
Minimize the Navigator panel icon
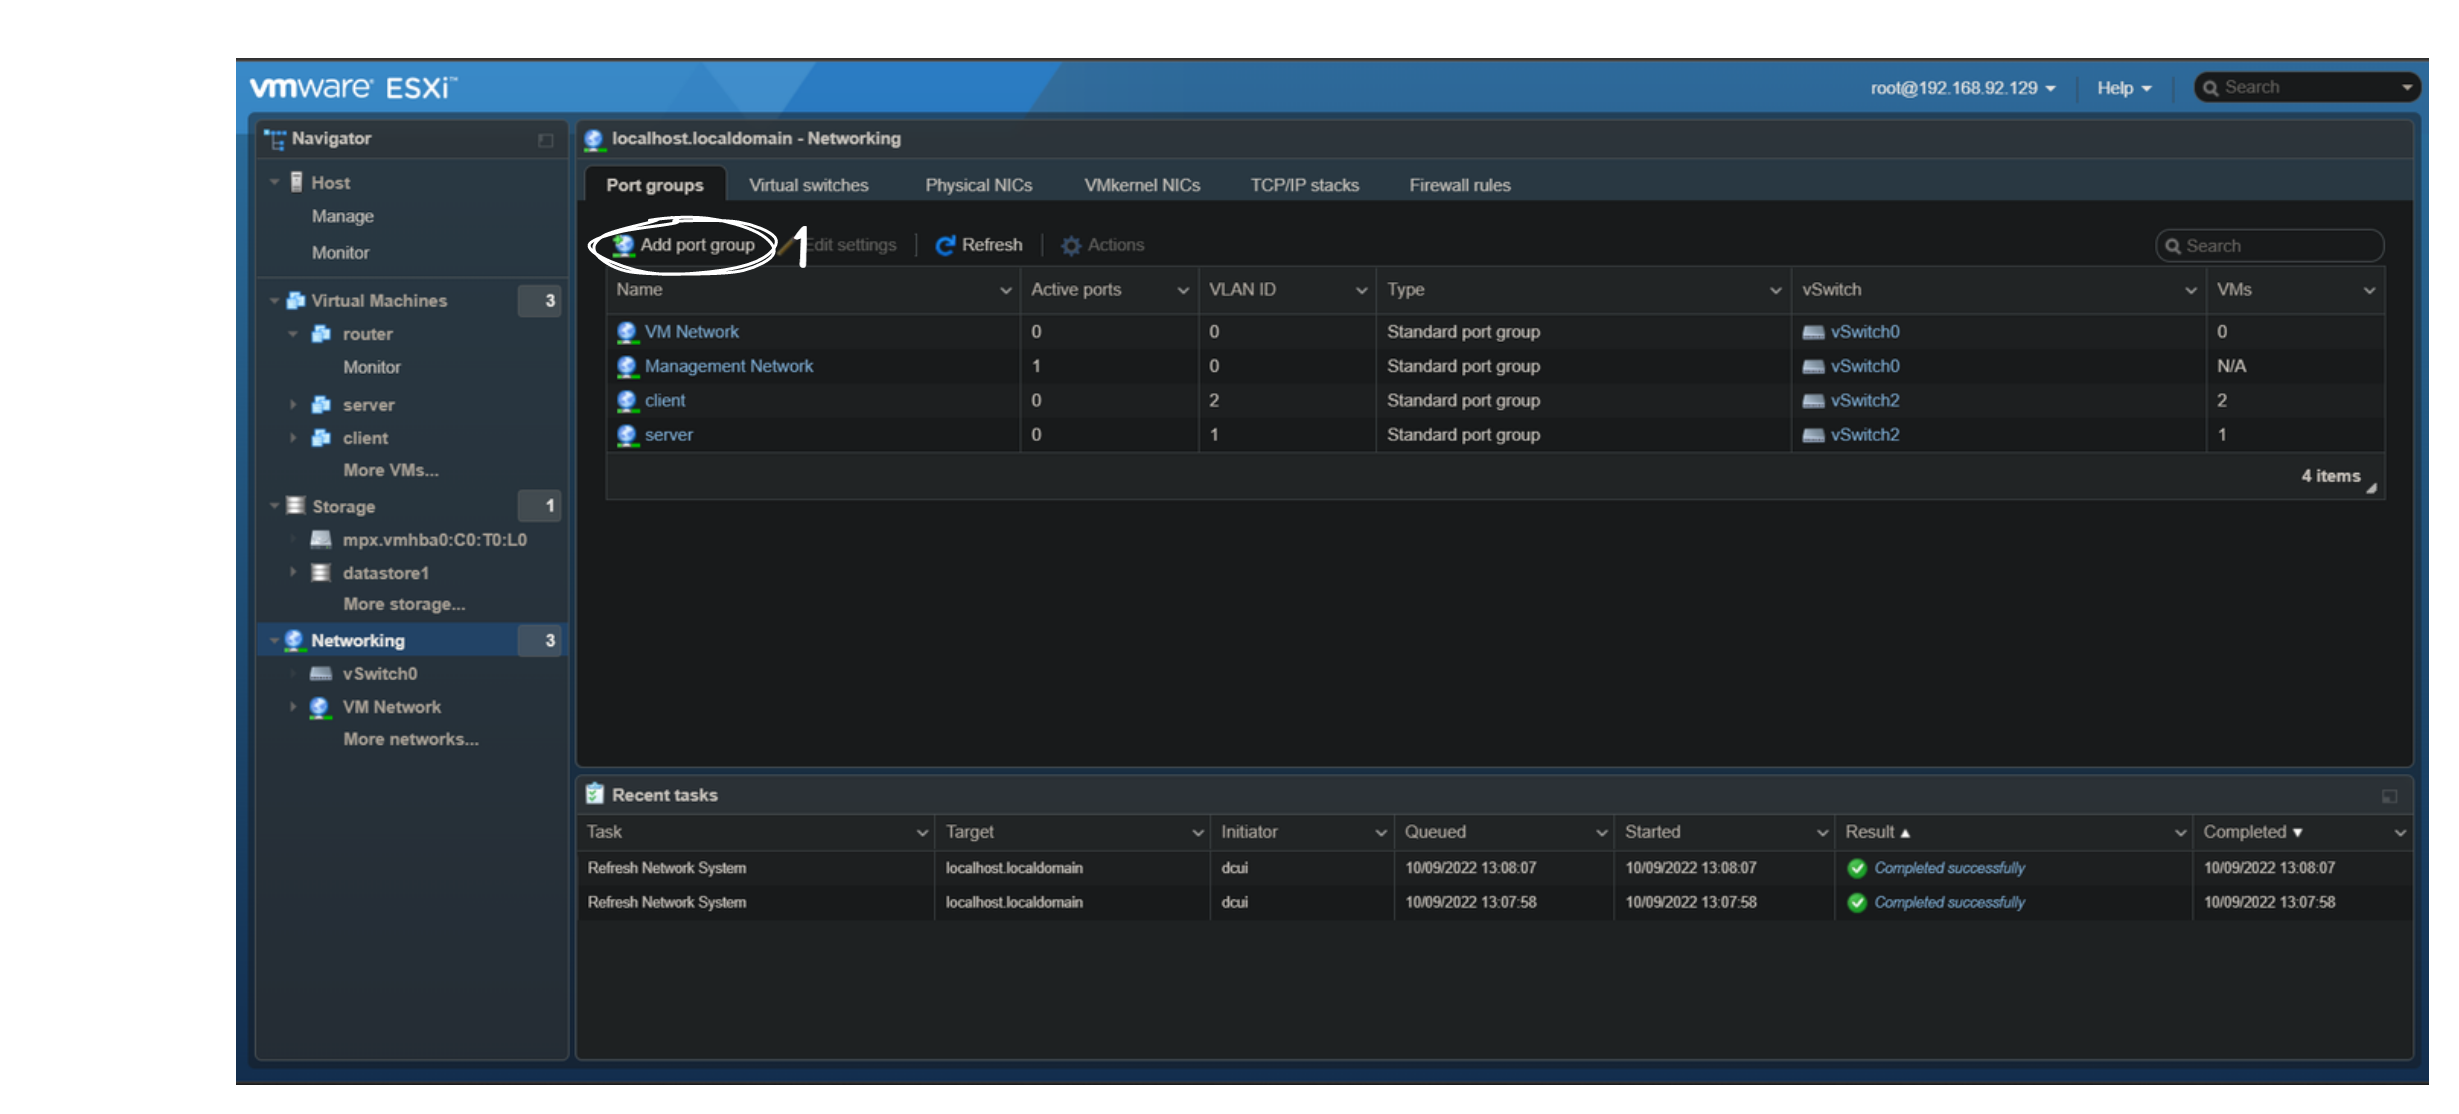point(546,140)
